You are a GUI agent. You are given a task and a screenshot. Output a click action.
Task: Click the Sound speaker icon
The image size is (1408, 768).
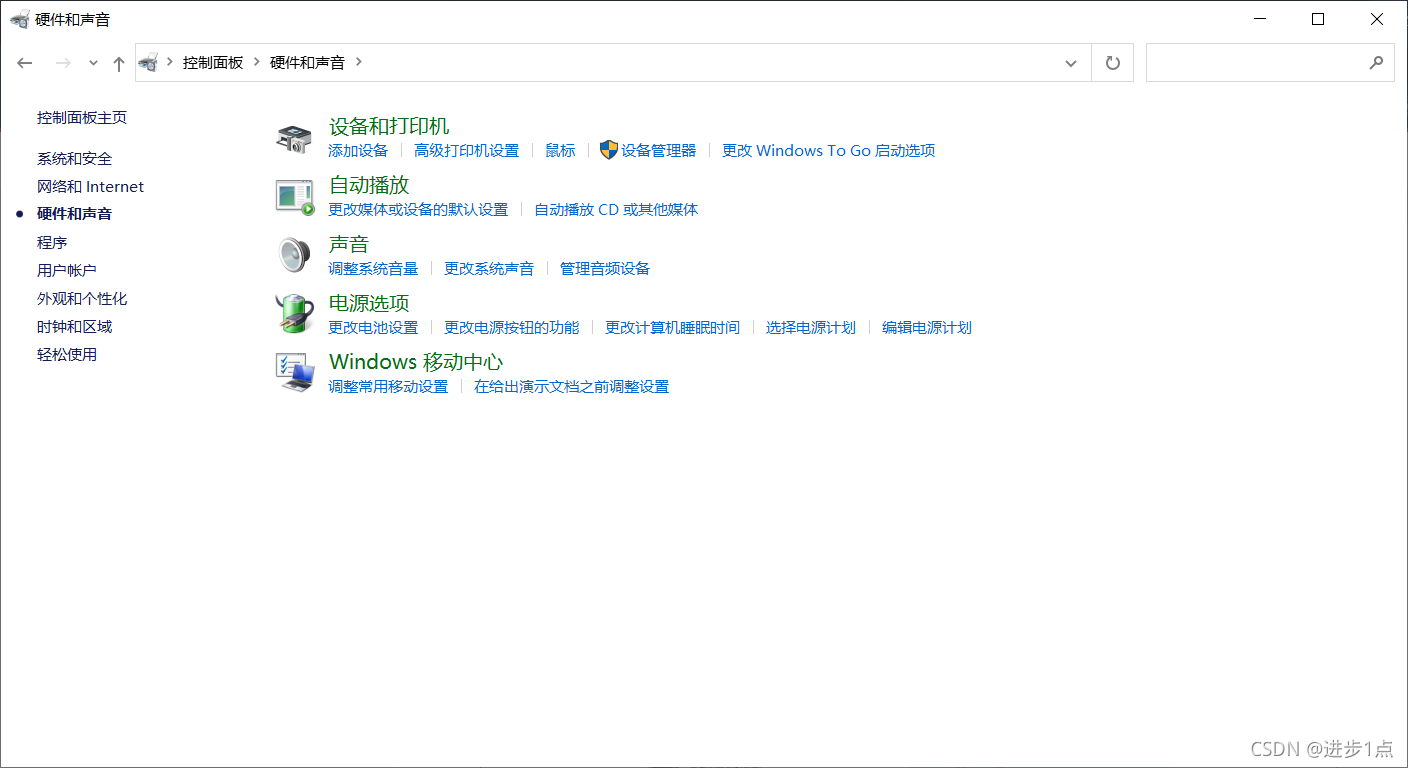pos(295,255)
